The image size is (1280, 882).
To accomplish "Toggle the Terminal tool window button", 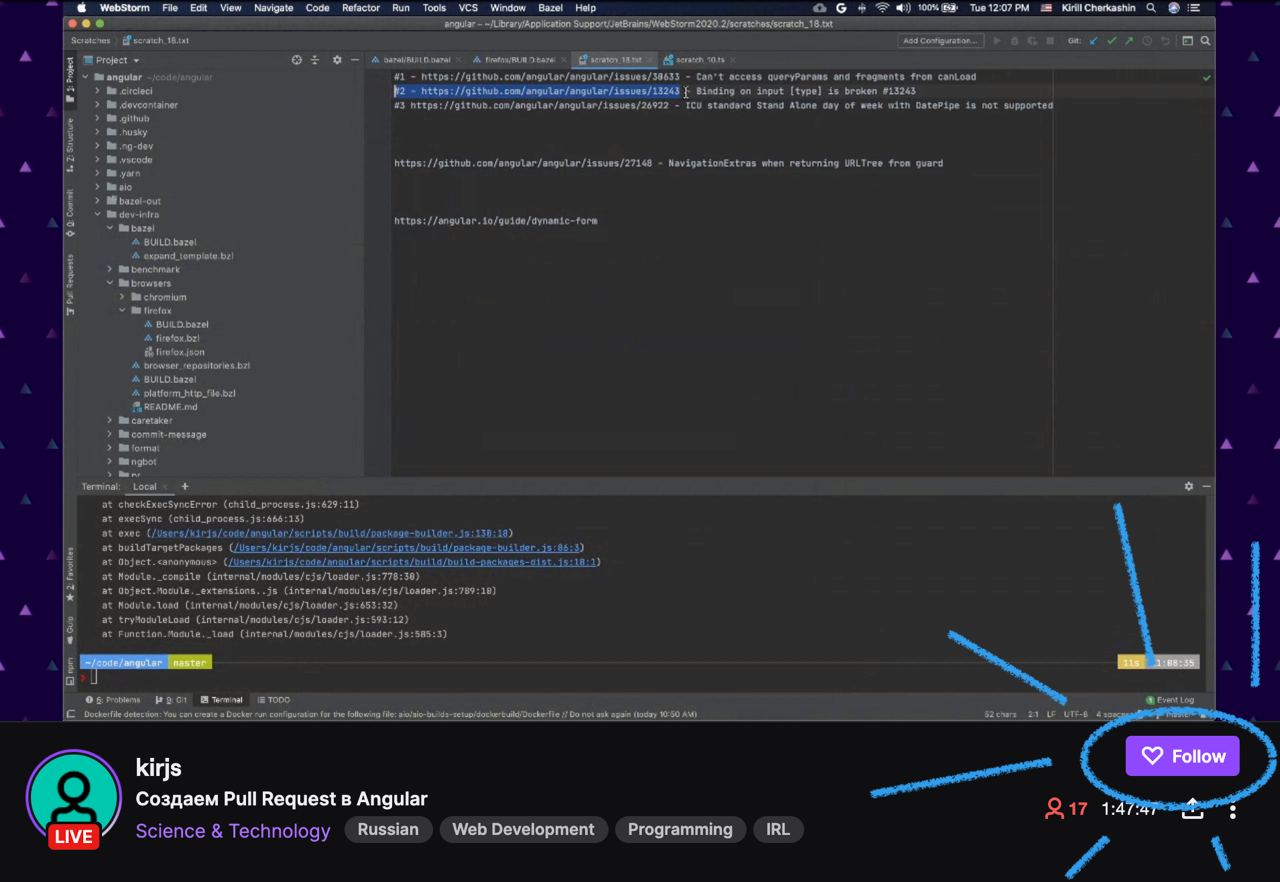I will (x=221, y=700).
